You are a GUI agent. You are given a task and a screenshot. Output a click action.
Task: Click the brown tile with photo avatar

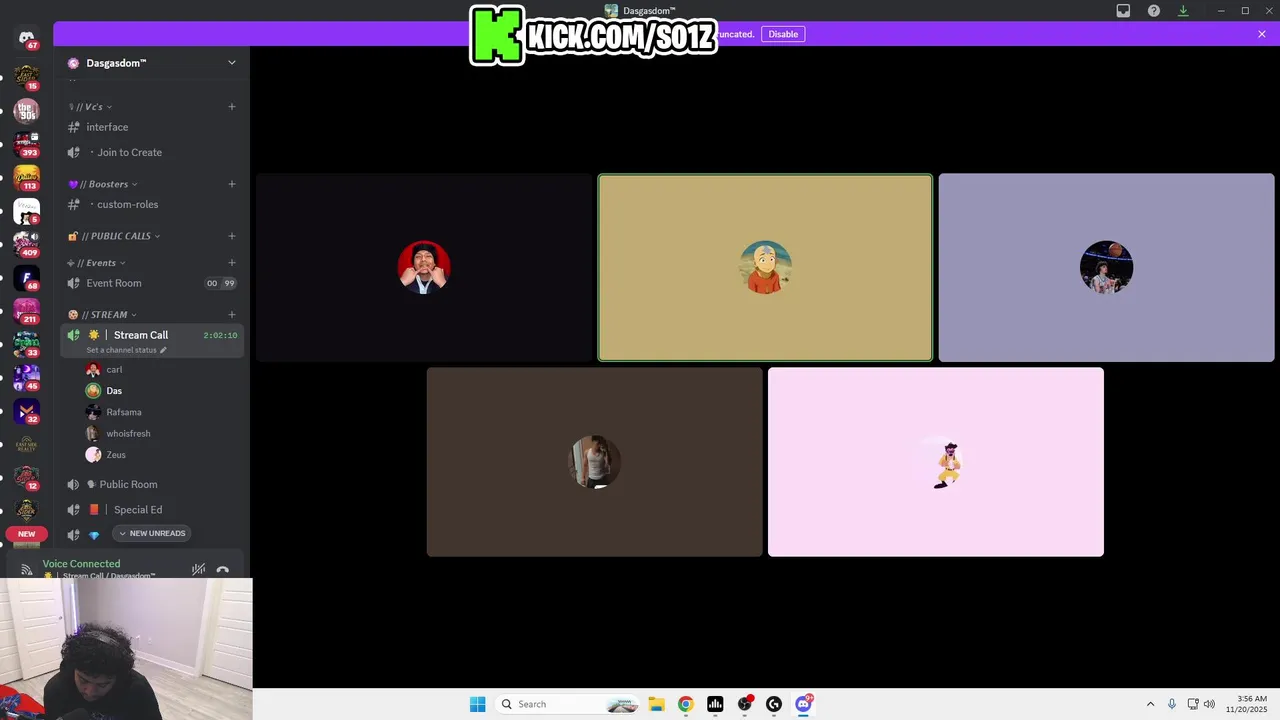click(595, 462)
